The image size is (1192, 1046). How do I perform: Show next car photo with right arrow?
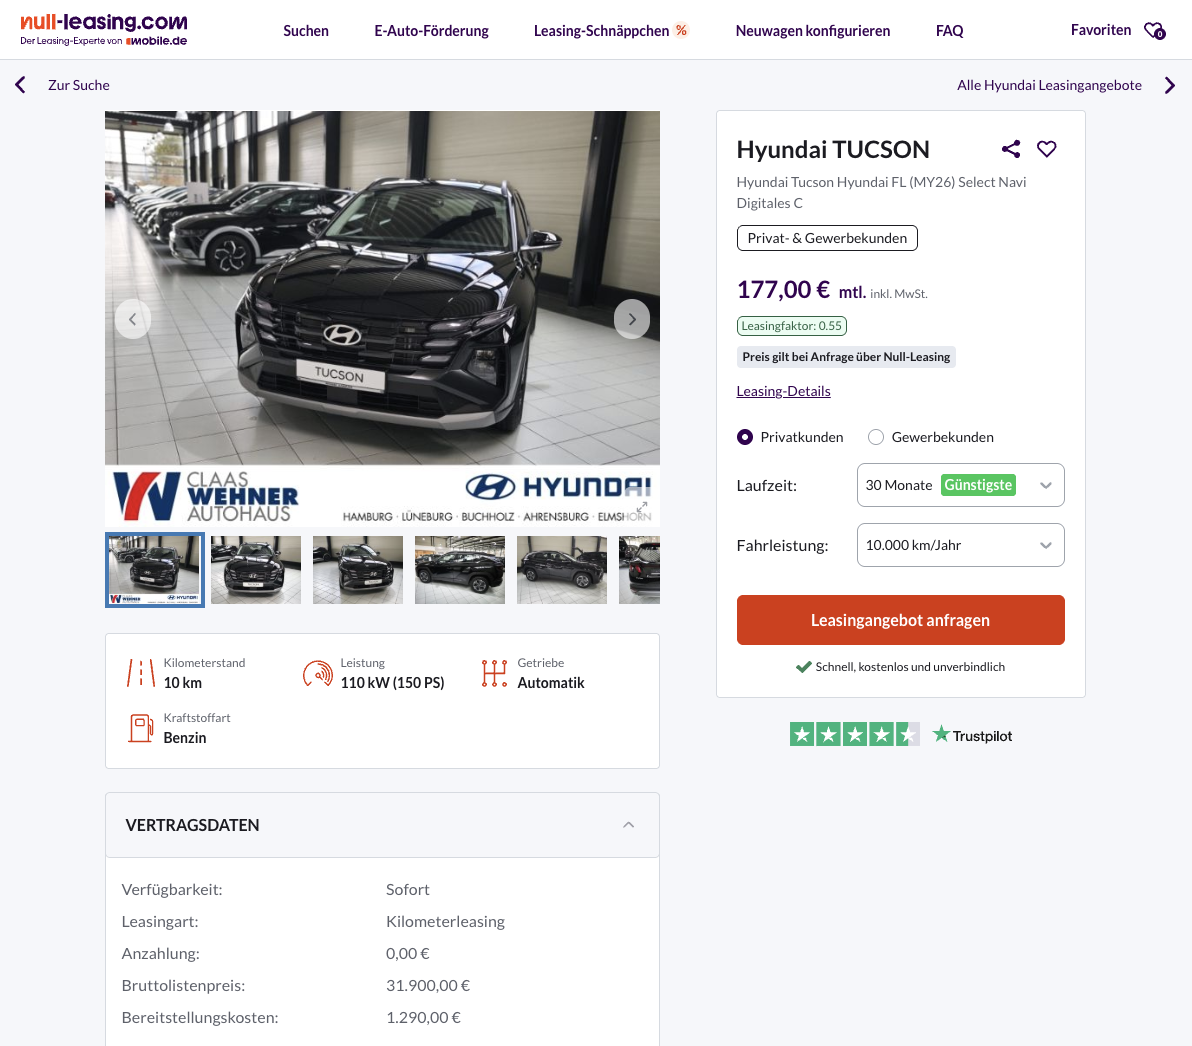click(632, 319)
